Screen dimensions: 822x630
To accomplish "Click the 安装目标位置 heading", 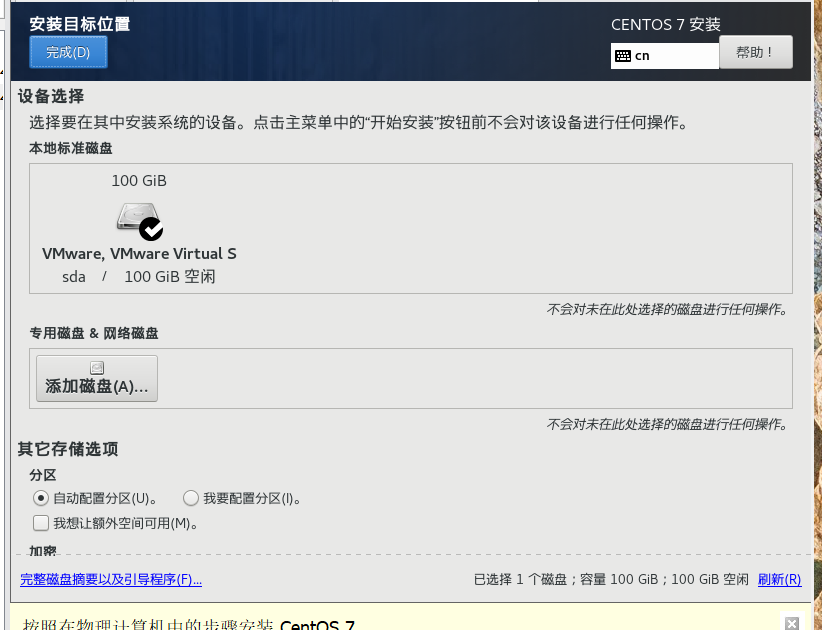I will 80,24.
